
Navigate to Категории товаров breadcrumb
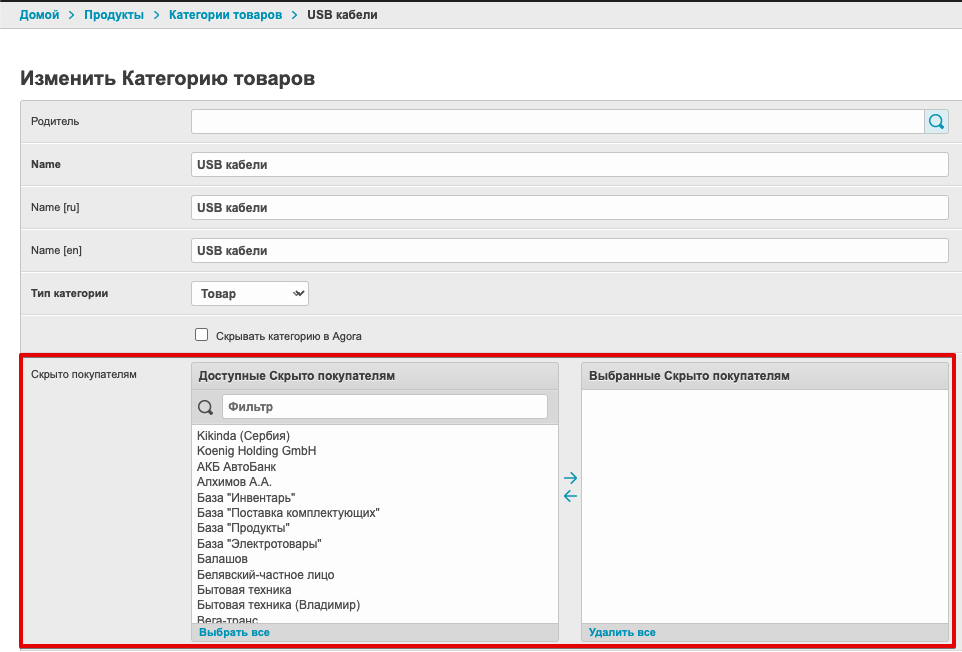pyautogui.click(x=225, y=15)
